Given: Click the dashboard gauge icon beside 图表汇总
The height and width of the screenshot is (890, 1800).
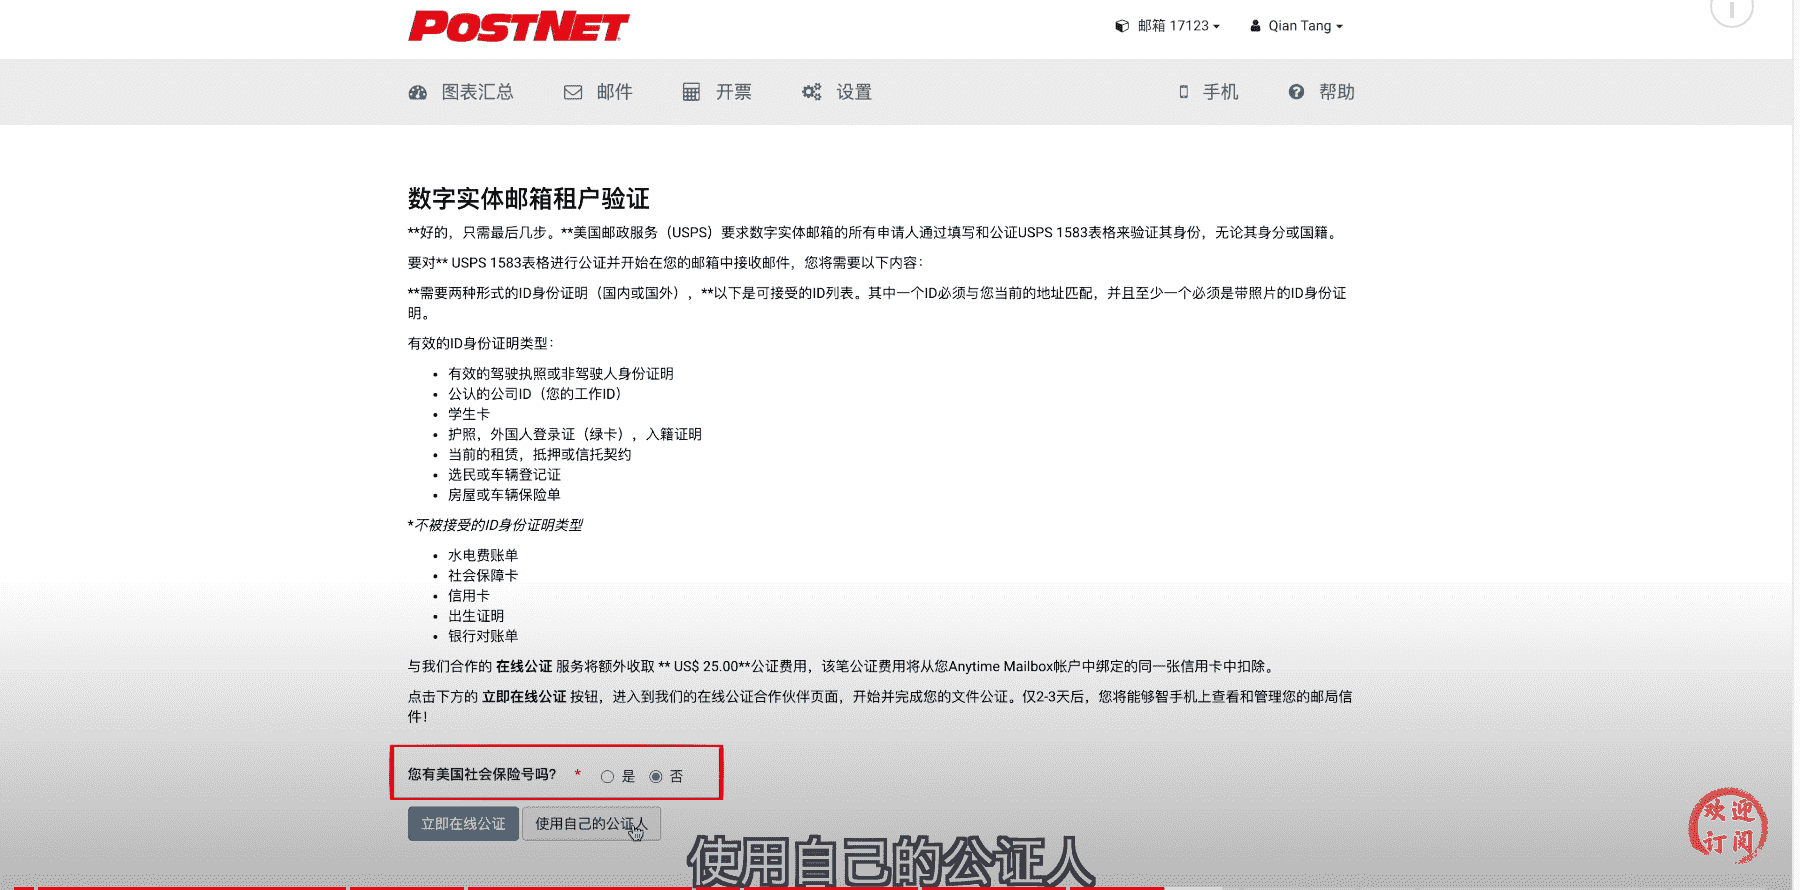Looking at the screenshot, I should (418, 92).
